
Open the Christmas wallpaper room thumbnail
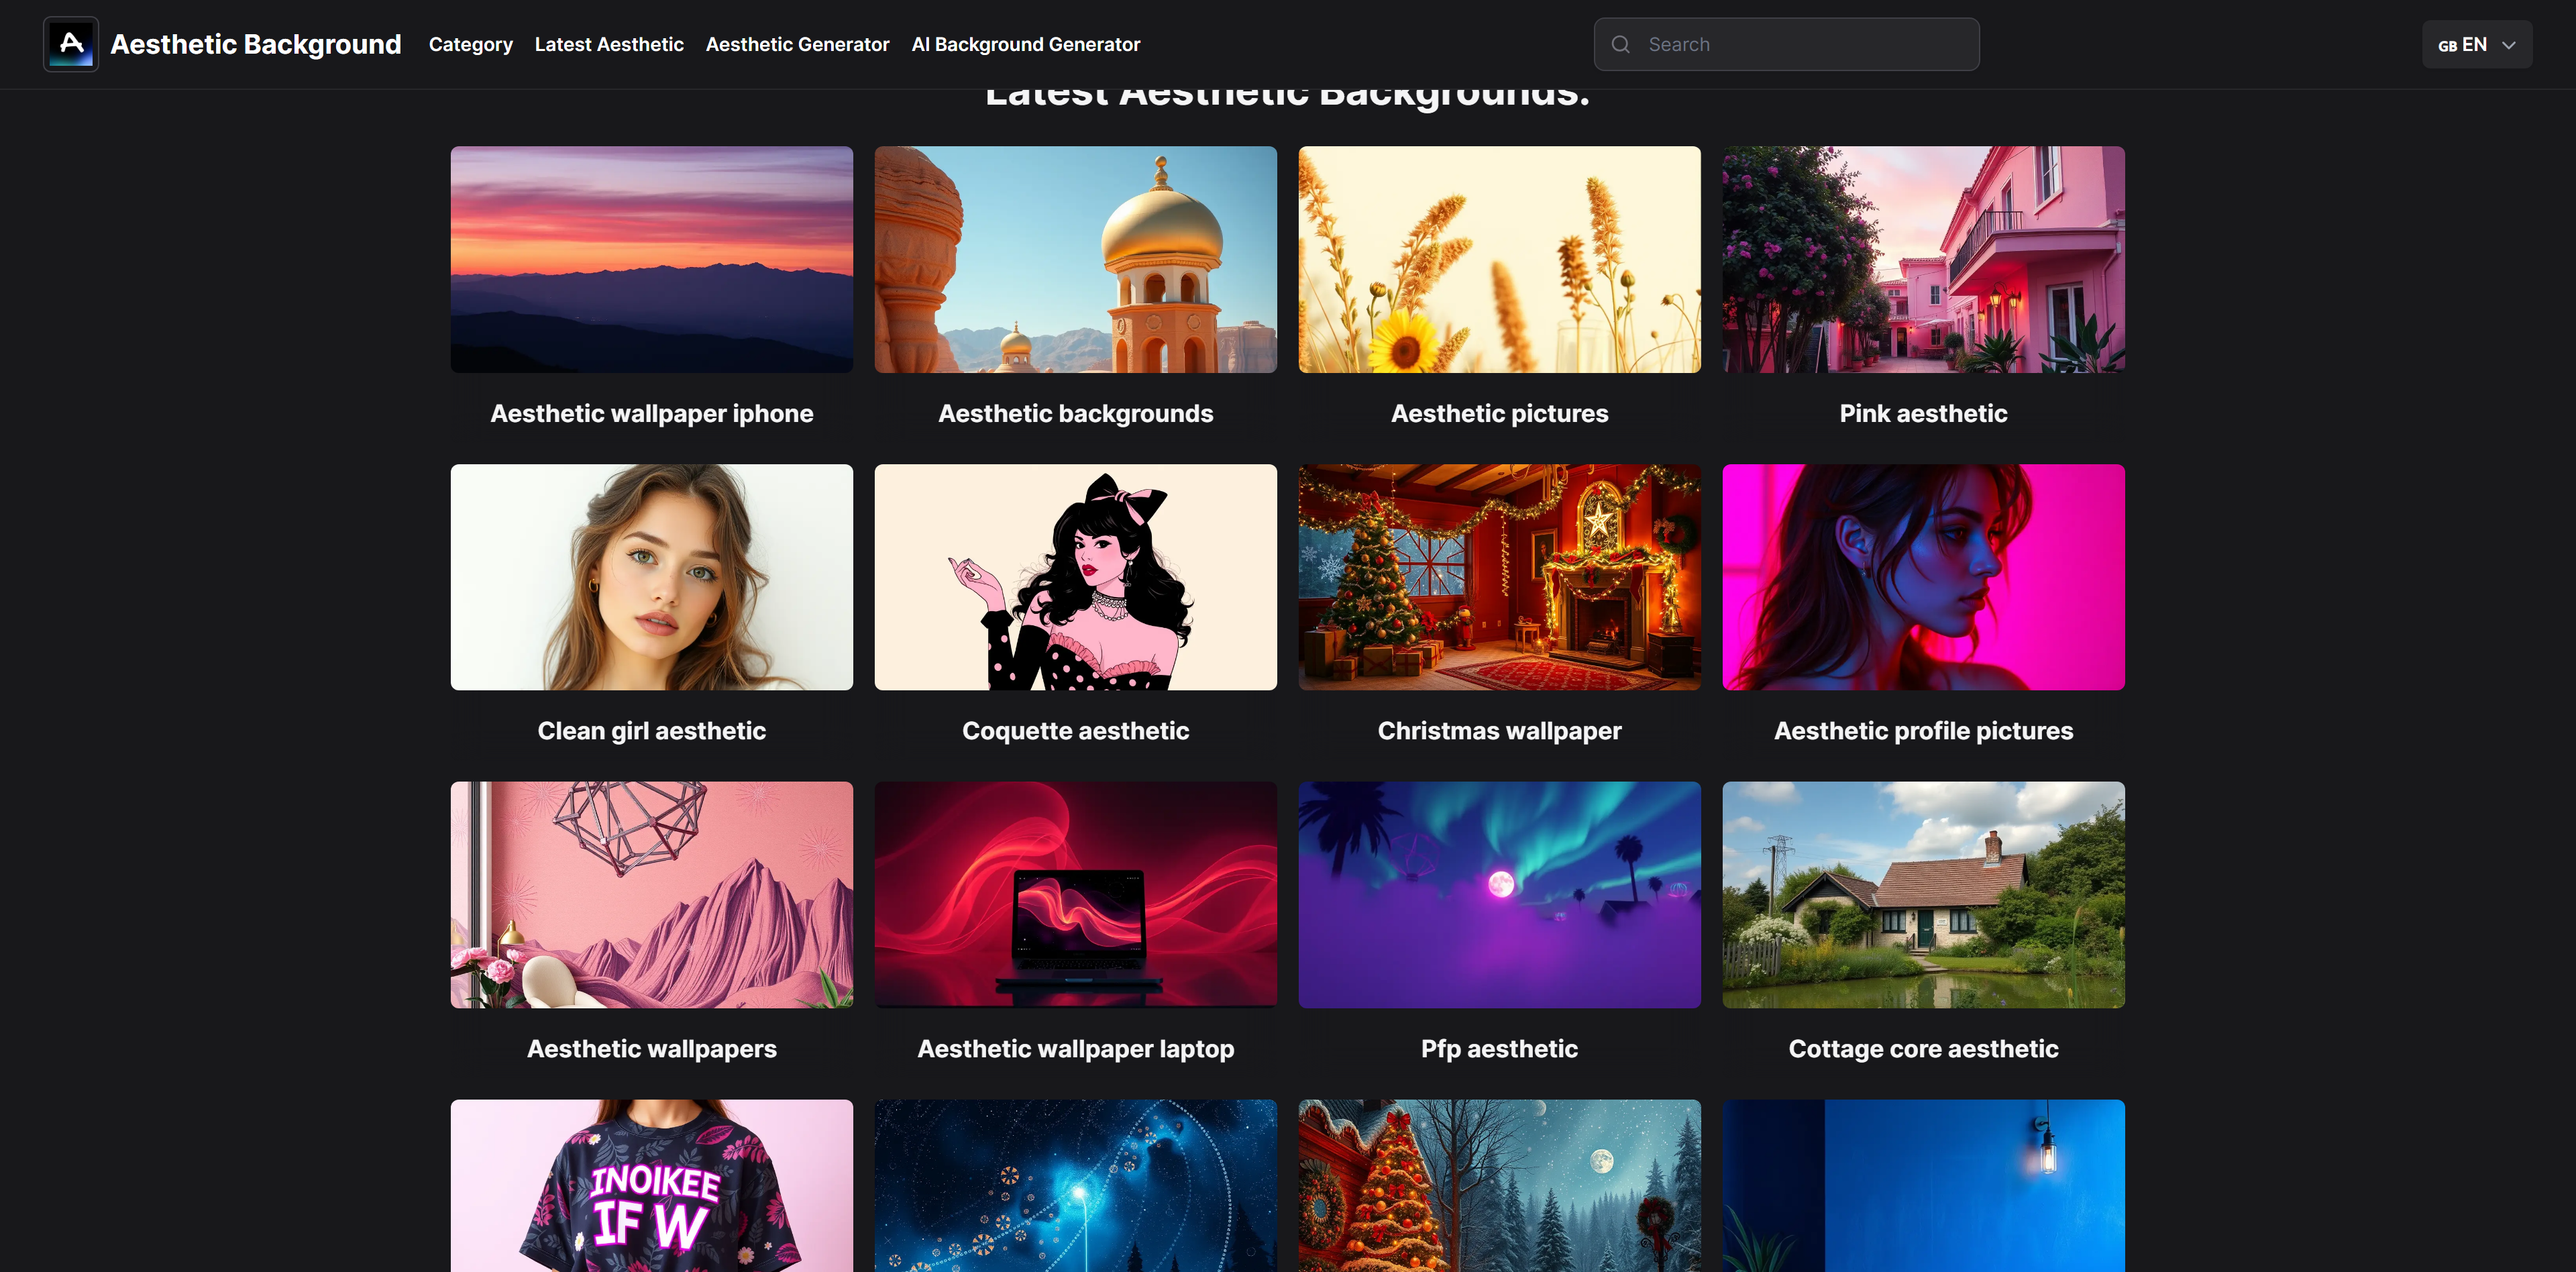[x=1499, y=577]
